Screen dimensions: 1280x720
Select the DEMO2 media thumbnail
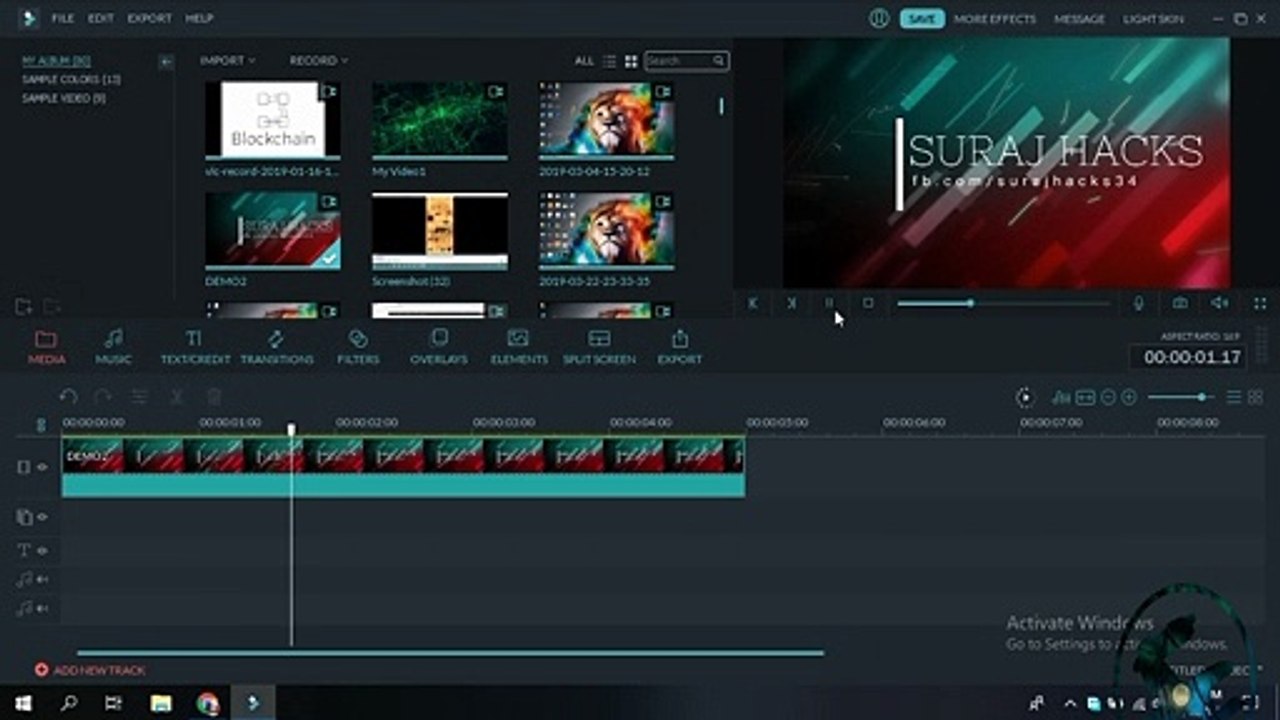pyautogui.click(x=272, y=231)
